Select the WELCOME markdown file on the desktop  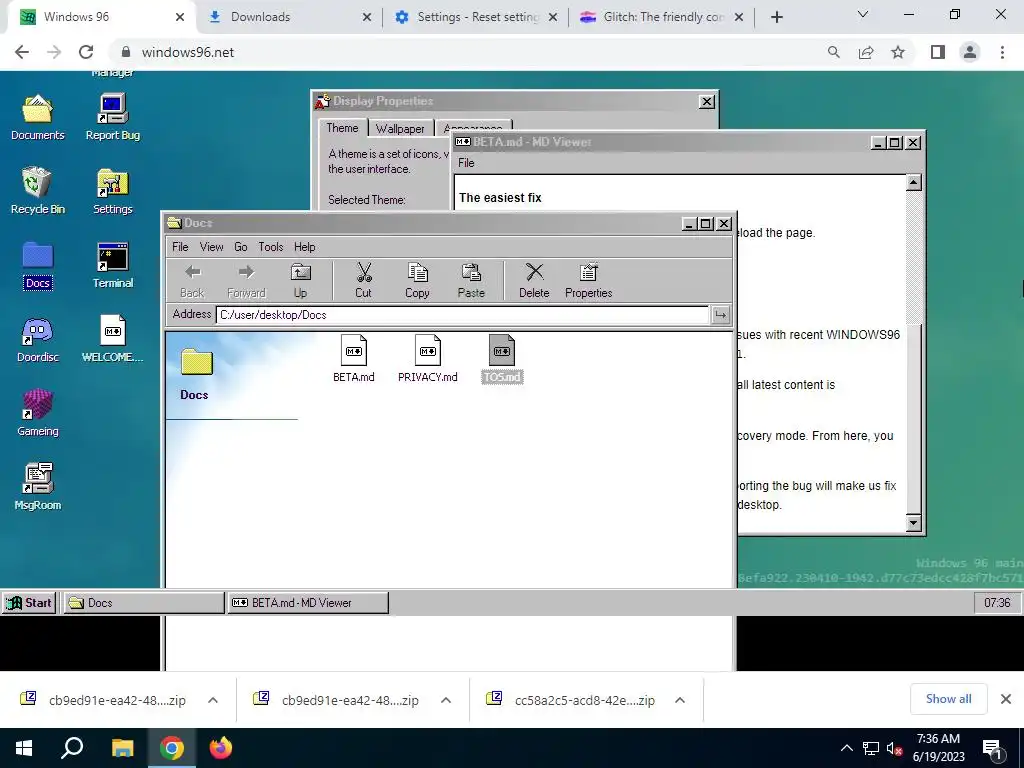coord(112,340)
